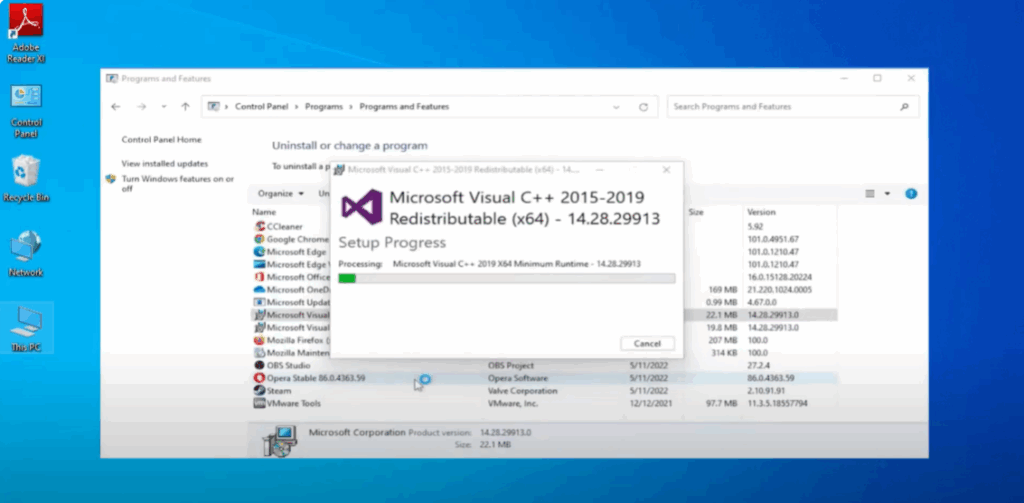Click the Search Programs and Features field
This screenshot has width=1024, height=503.
tap(793, 106)
